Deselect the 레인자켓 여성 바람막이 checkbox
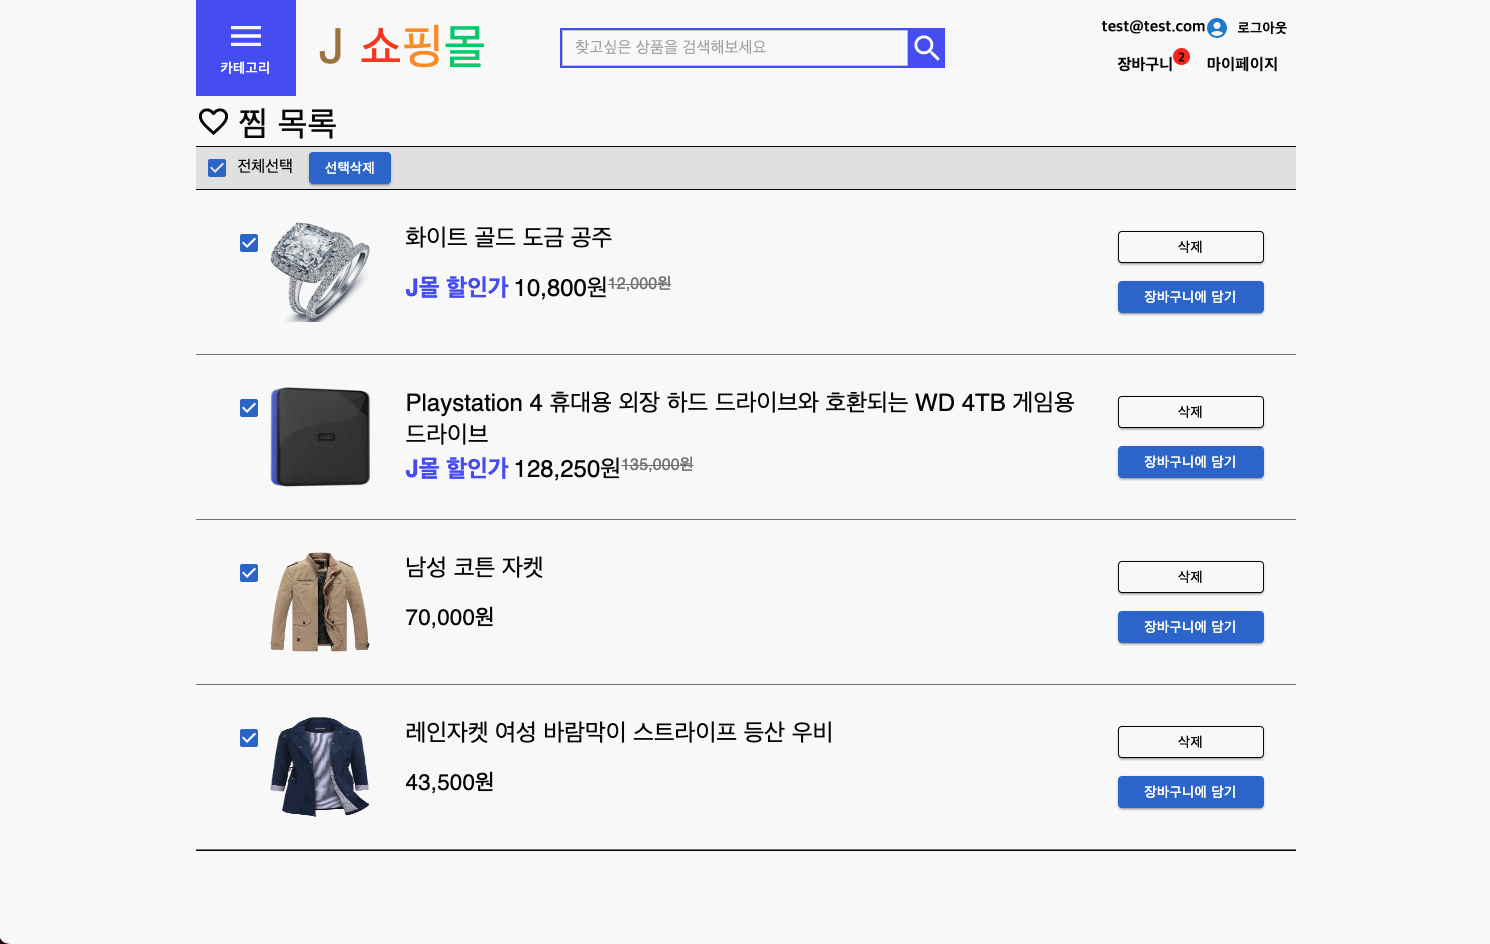1490x944 pixels. (249, 738)
